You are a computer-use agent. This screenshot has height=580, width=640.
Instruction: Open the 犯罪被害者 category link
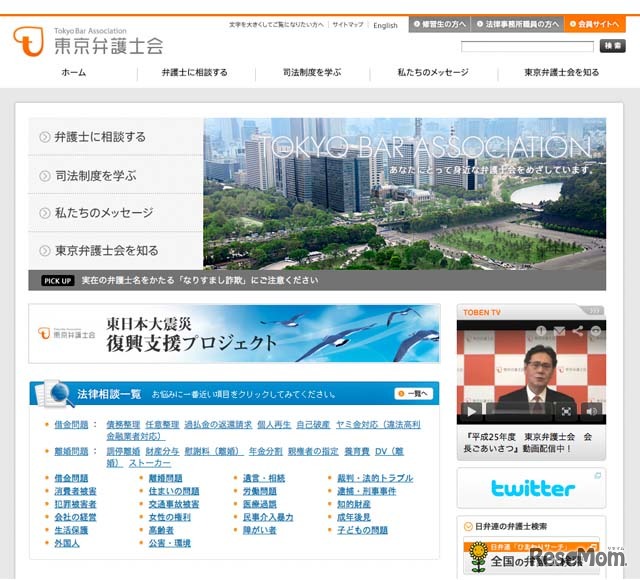[x=76, y=504]
